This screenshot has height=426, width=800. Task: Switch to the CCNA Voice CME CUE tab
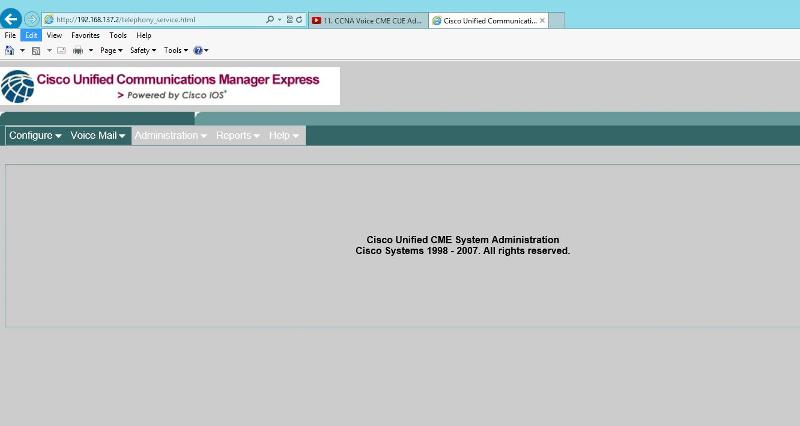[368, 20]
